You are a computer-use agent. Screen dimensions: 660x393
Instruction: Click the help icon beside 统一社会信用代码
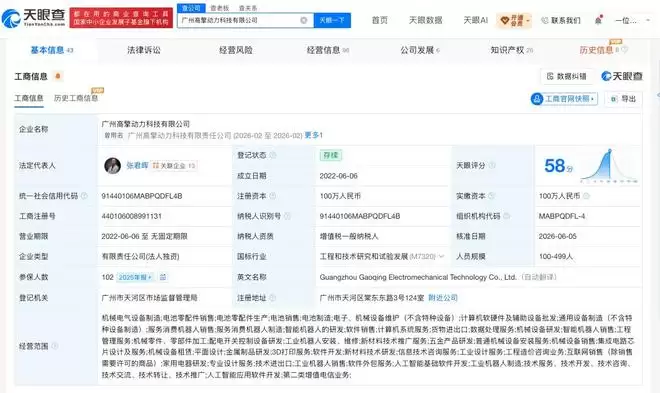84,196
